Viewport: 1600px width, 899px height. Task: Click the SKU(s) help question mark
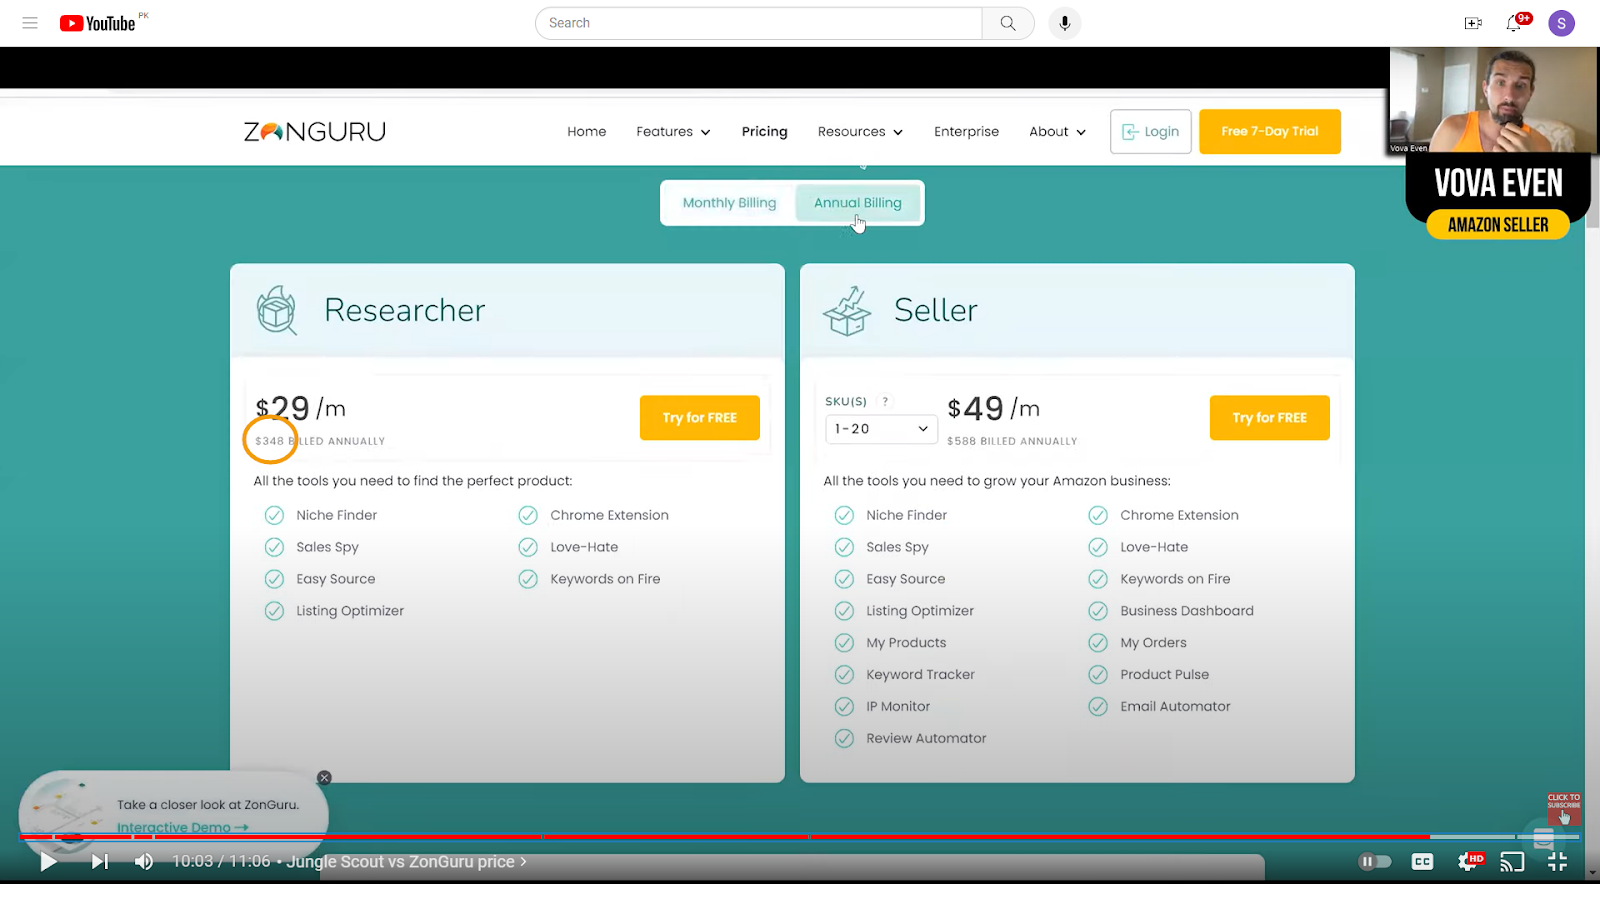[x=885, y=401]
